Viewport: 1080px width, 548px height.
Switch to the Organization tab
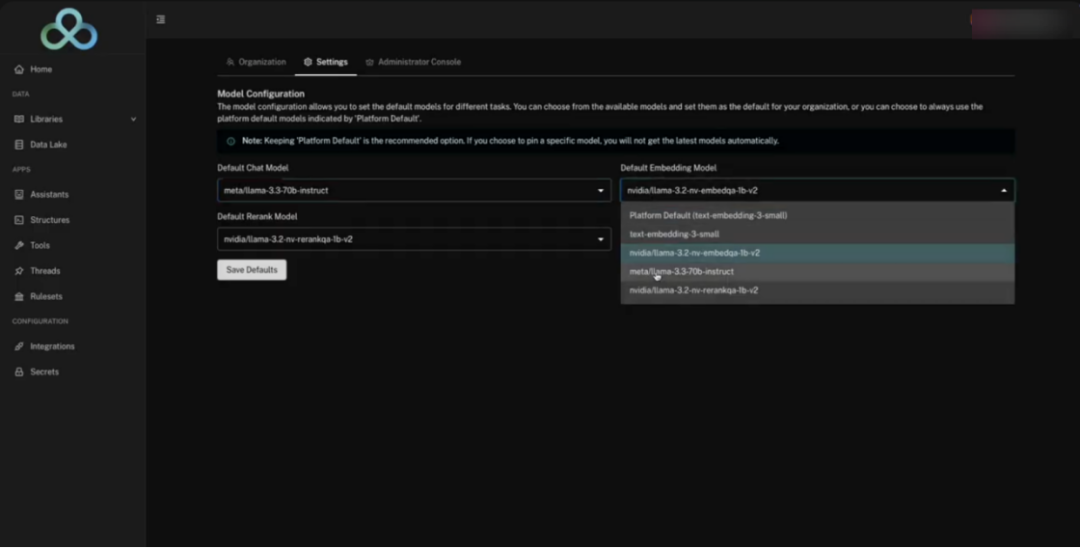[x=256, y=62]
